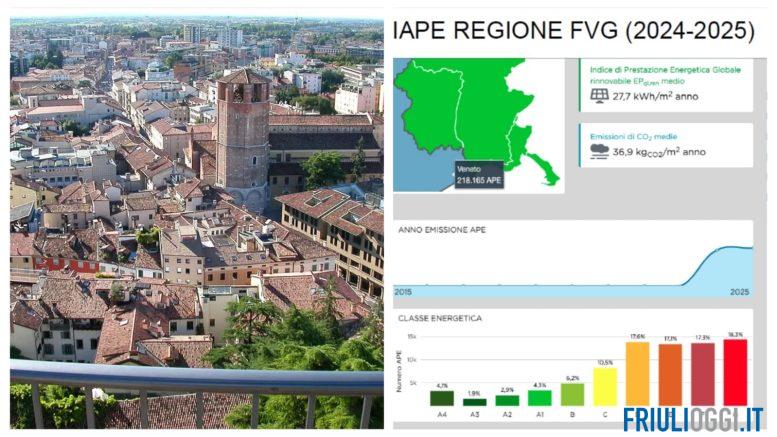777x437 pixels.
Task: Click the A3 energy class bar
Action: click(x=474, y=401)
